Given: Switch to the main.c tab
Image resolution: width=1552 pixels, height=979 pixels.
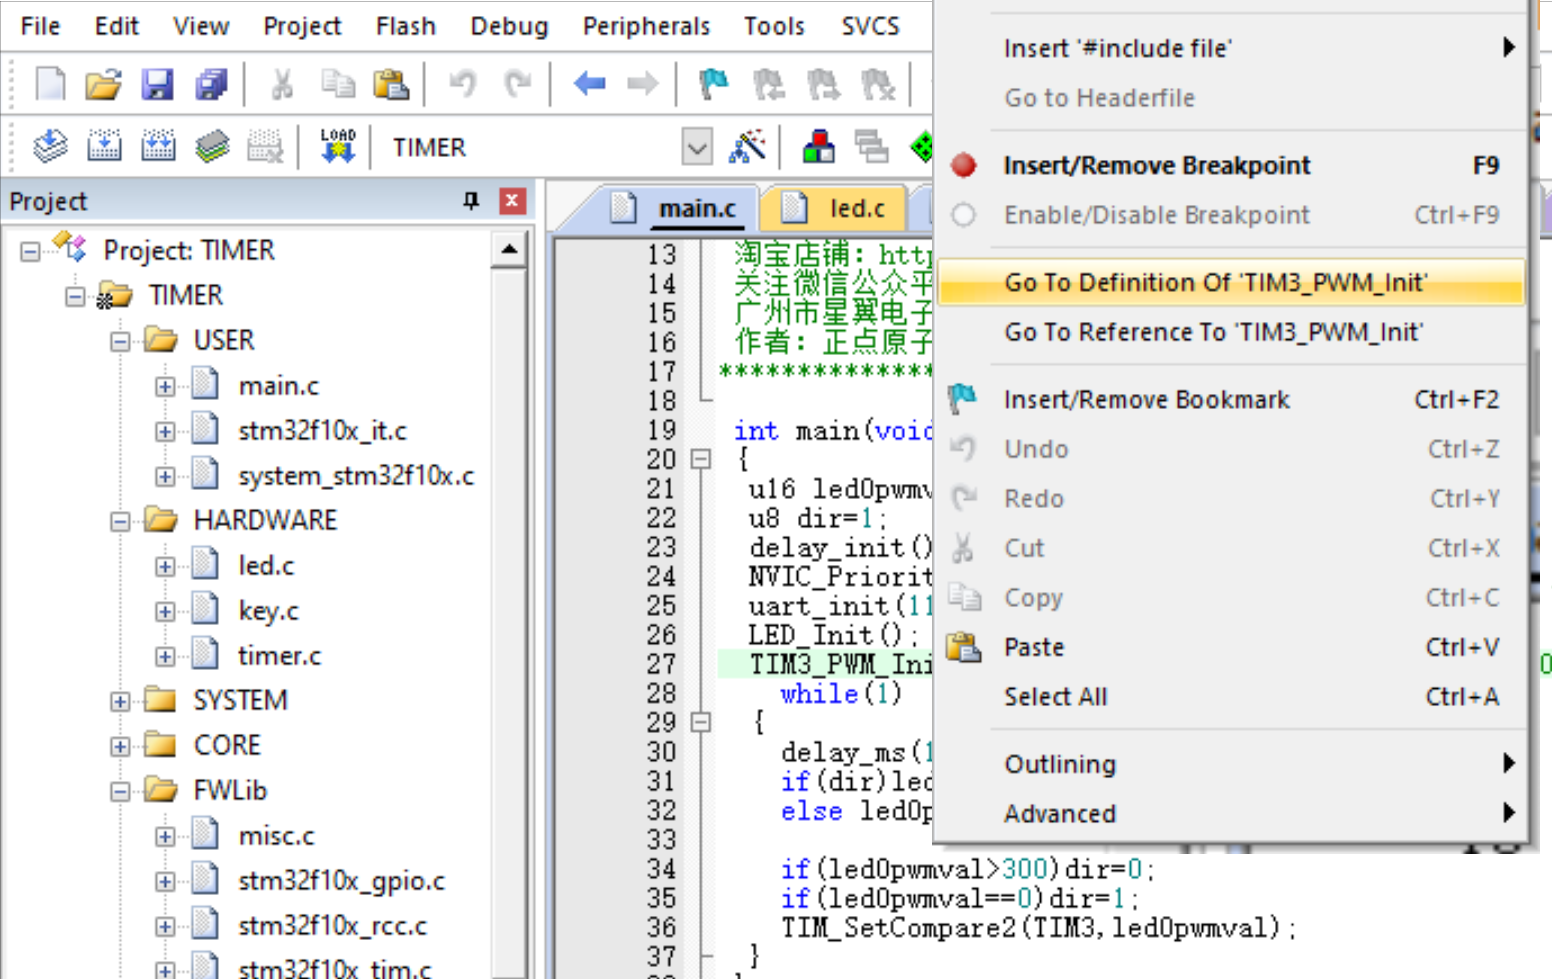Looking at the screenshot, I should [697, 207].
